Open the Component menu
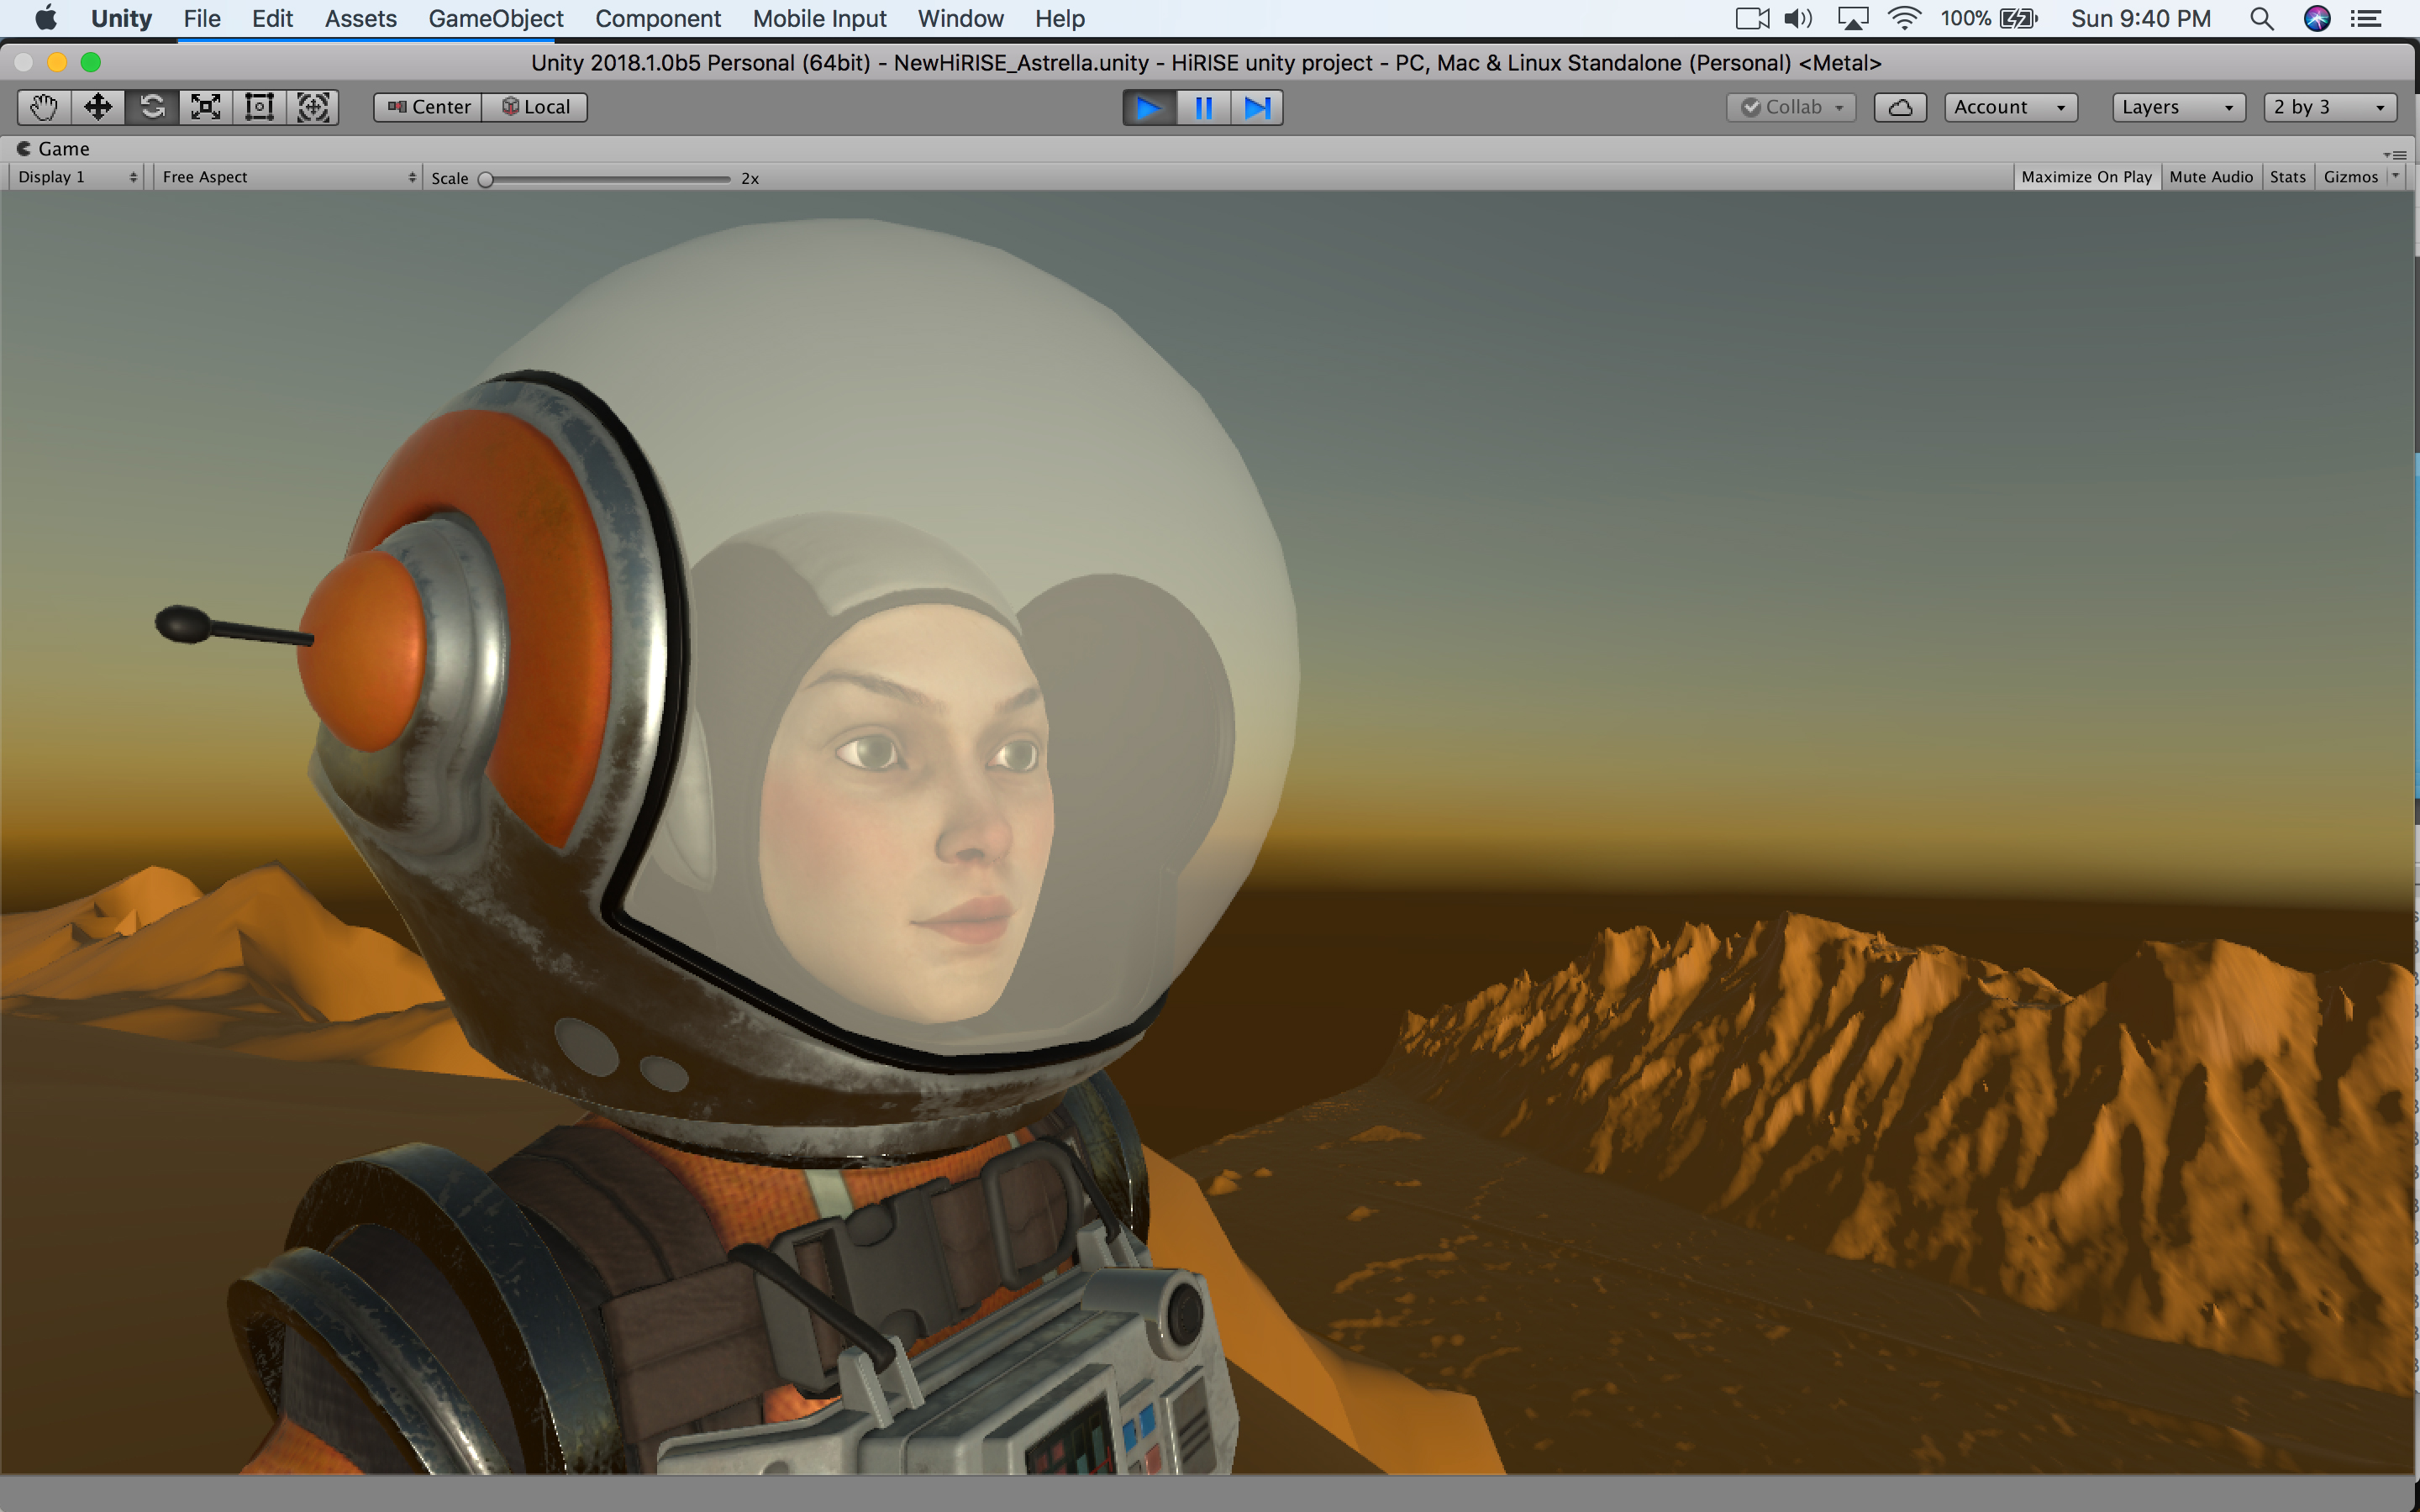 click(658, 19)
